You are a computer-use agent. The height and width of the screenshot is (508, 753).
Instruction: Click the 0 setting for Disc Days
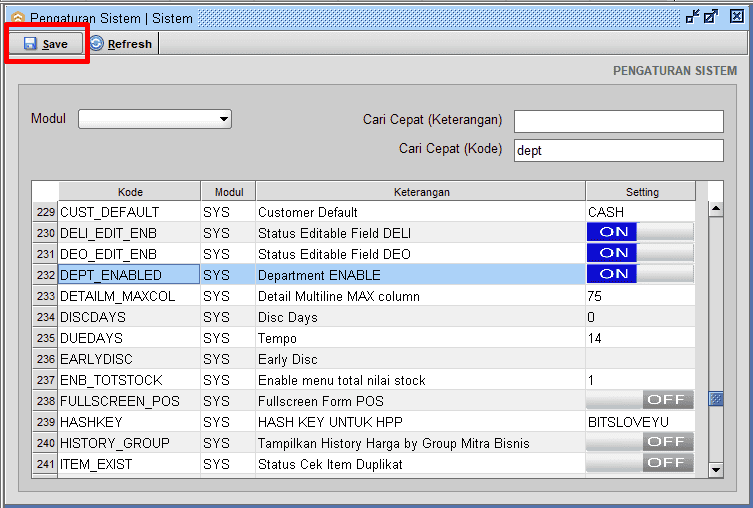click(640, 317)
